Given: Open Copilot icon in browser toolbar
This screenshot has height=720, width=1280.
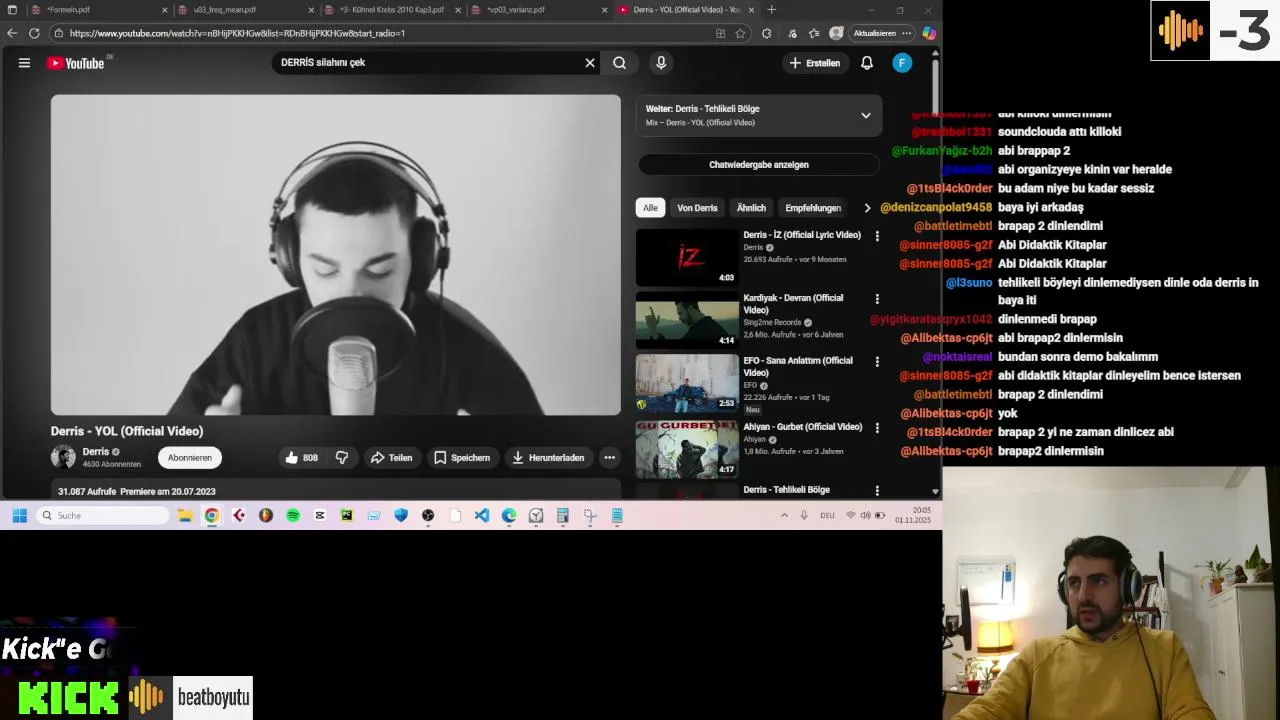Looking at the screenshot, I should [929, 33].
